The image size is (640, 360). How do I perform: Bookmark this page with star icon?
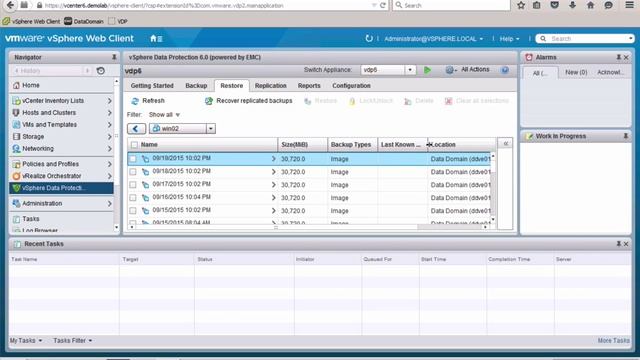[521, 5]
